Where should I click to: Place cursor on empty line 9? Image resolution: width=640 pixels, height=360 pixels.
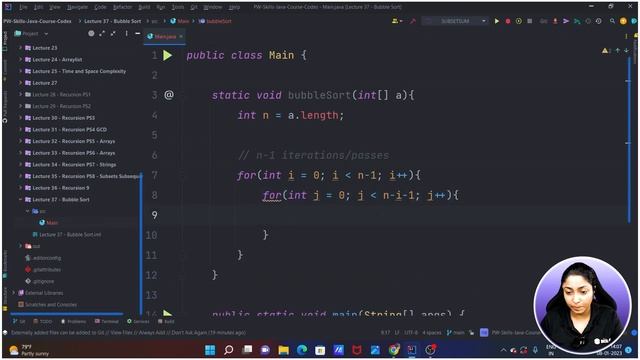click(x=404, y=215)
